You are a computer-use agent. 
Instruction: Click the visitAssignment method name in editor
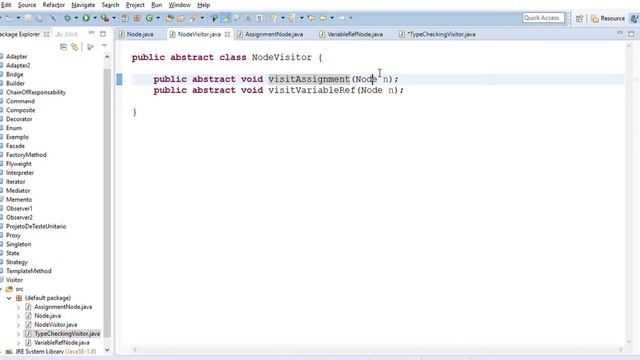(309, 79)
